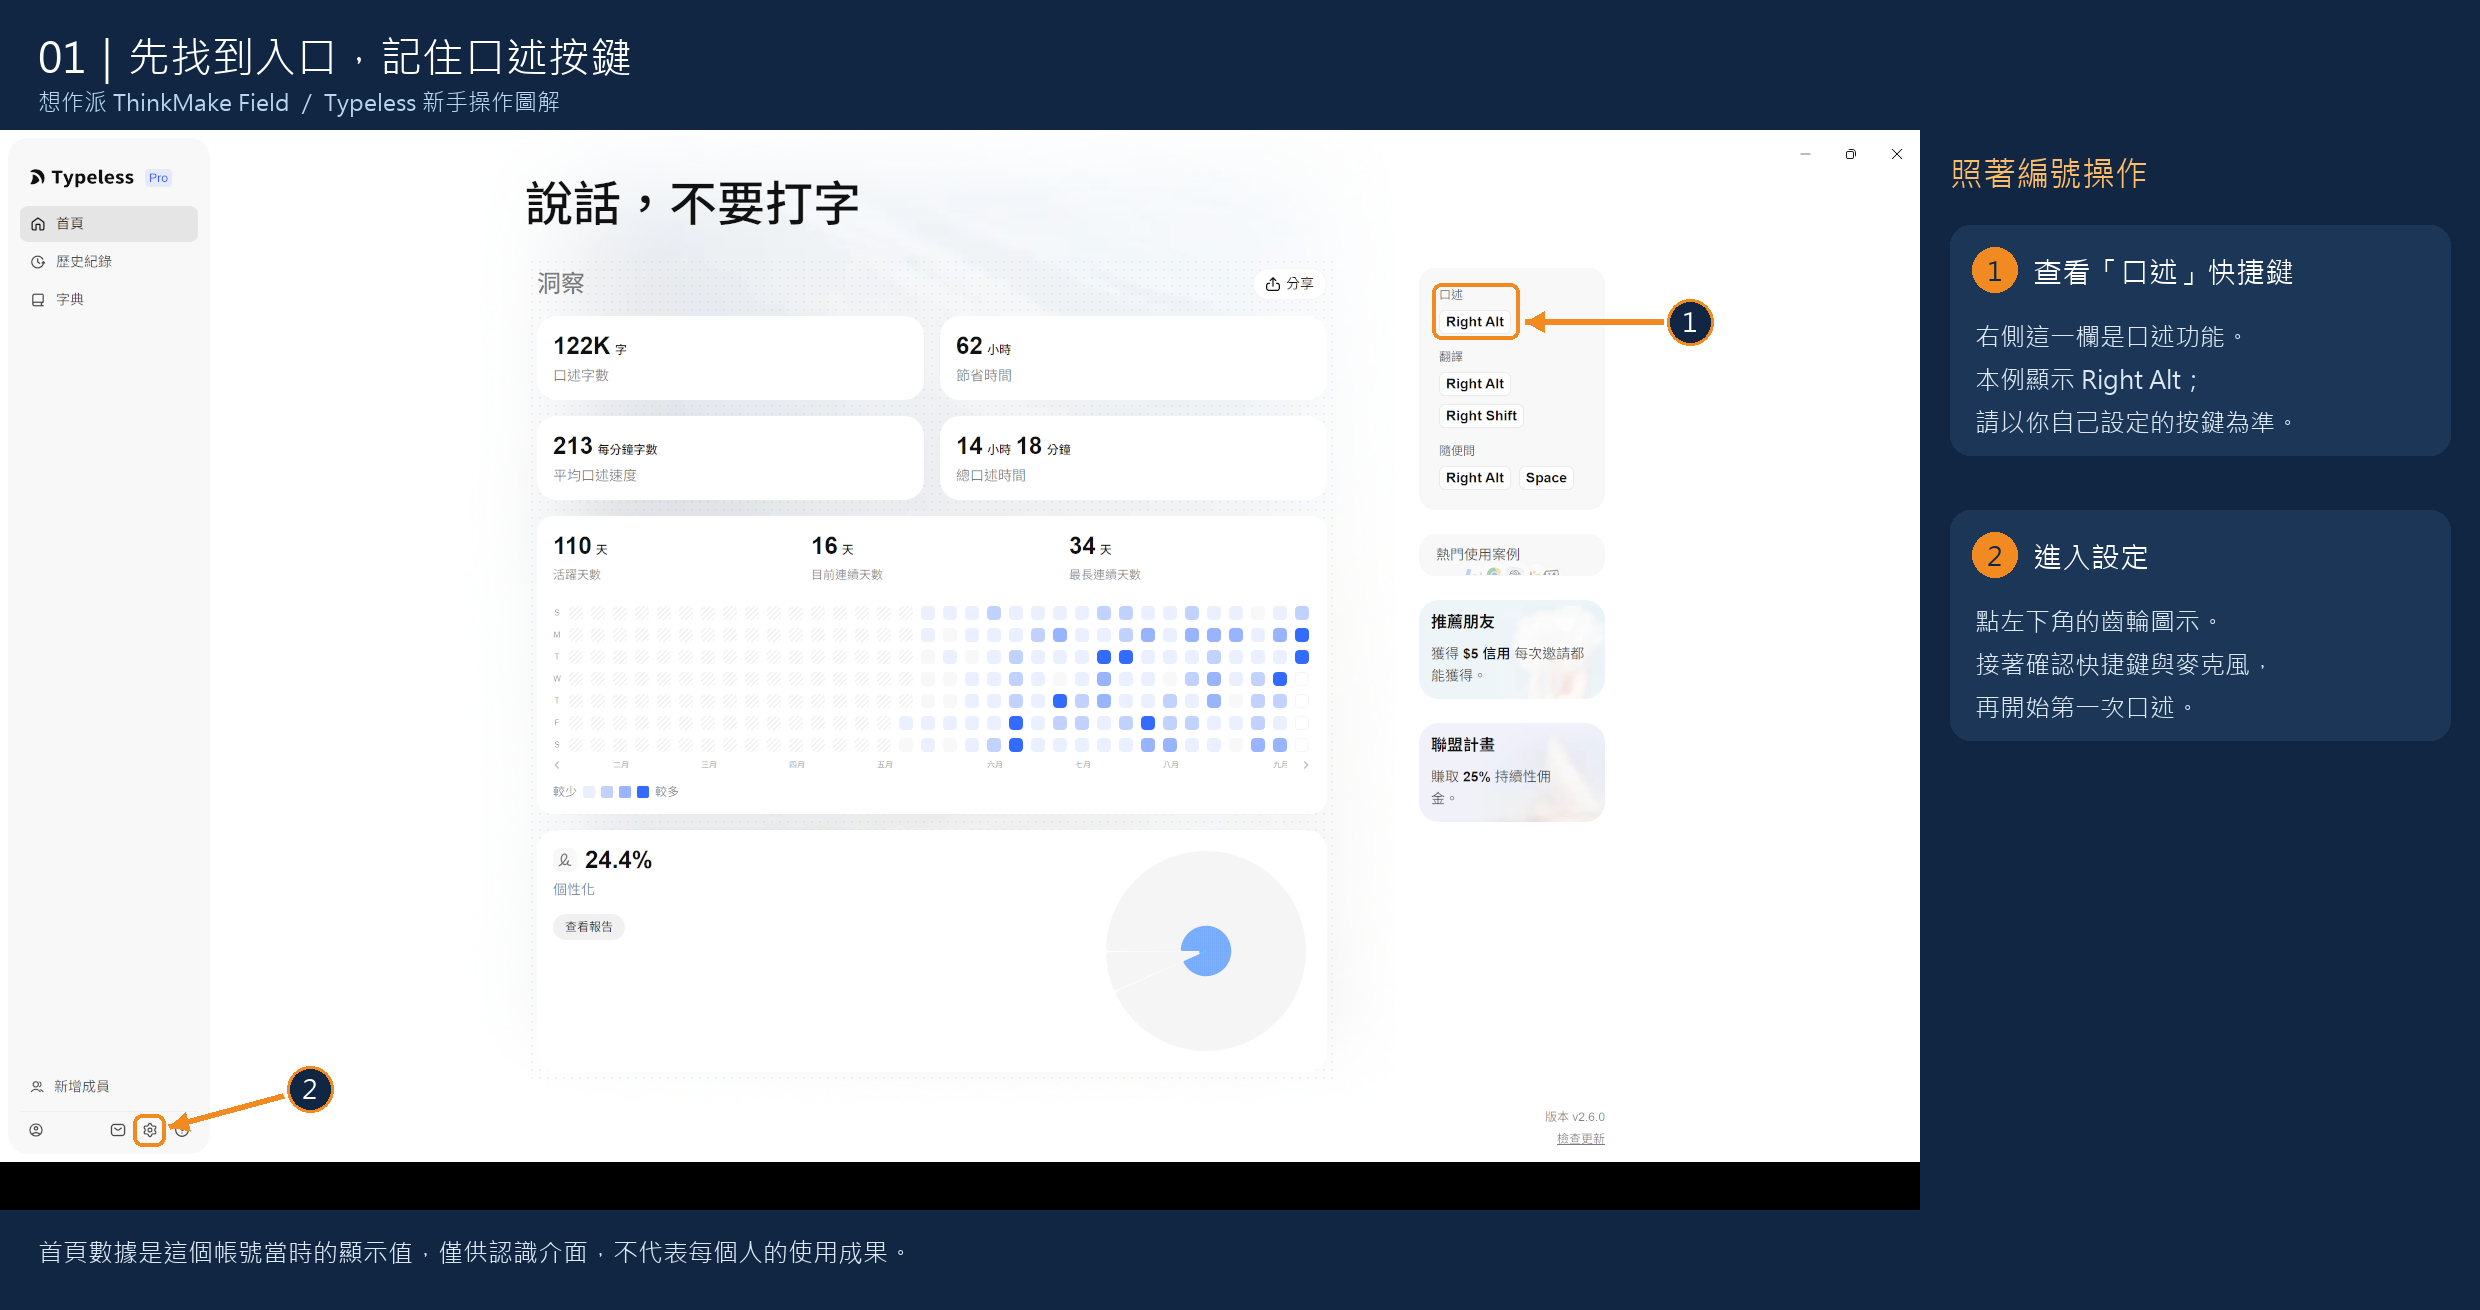This screenshot has width=2480, height=1310.
Task: Click the 24.4% 個性化 percentage
Action: click(x=618, y=860)
